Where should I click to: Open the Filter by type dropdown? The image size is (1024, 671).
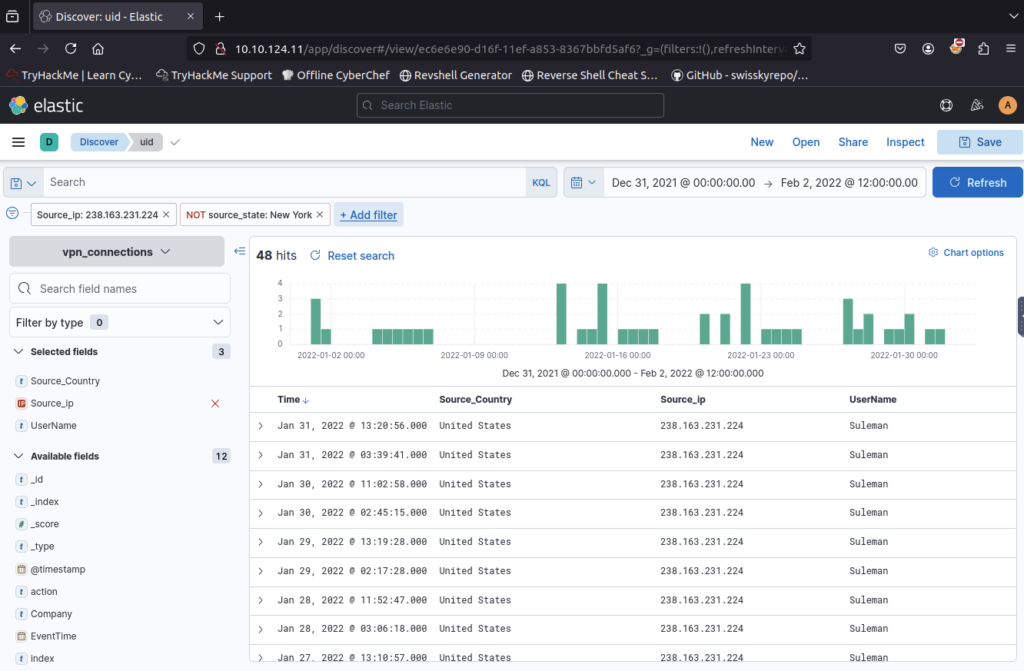(x=120, y=322)
